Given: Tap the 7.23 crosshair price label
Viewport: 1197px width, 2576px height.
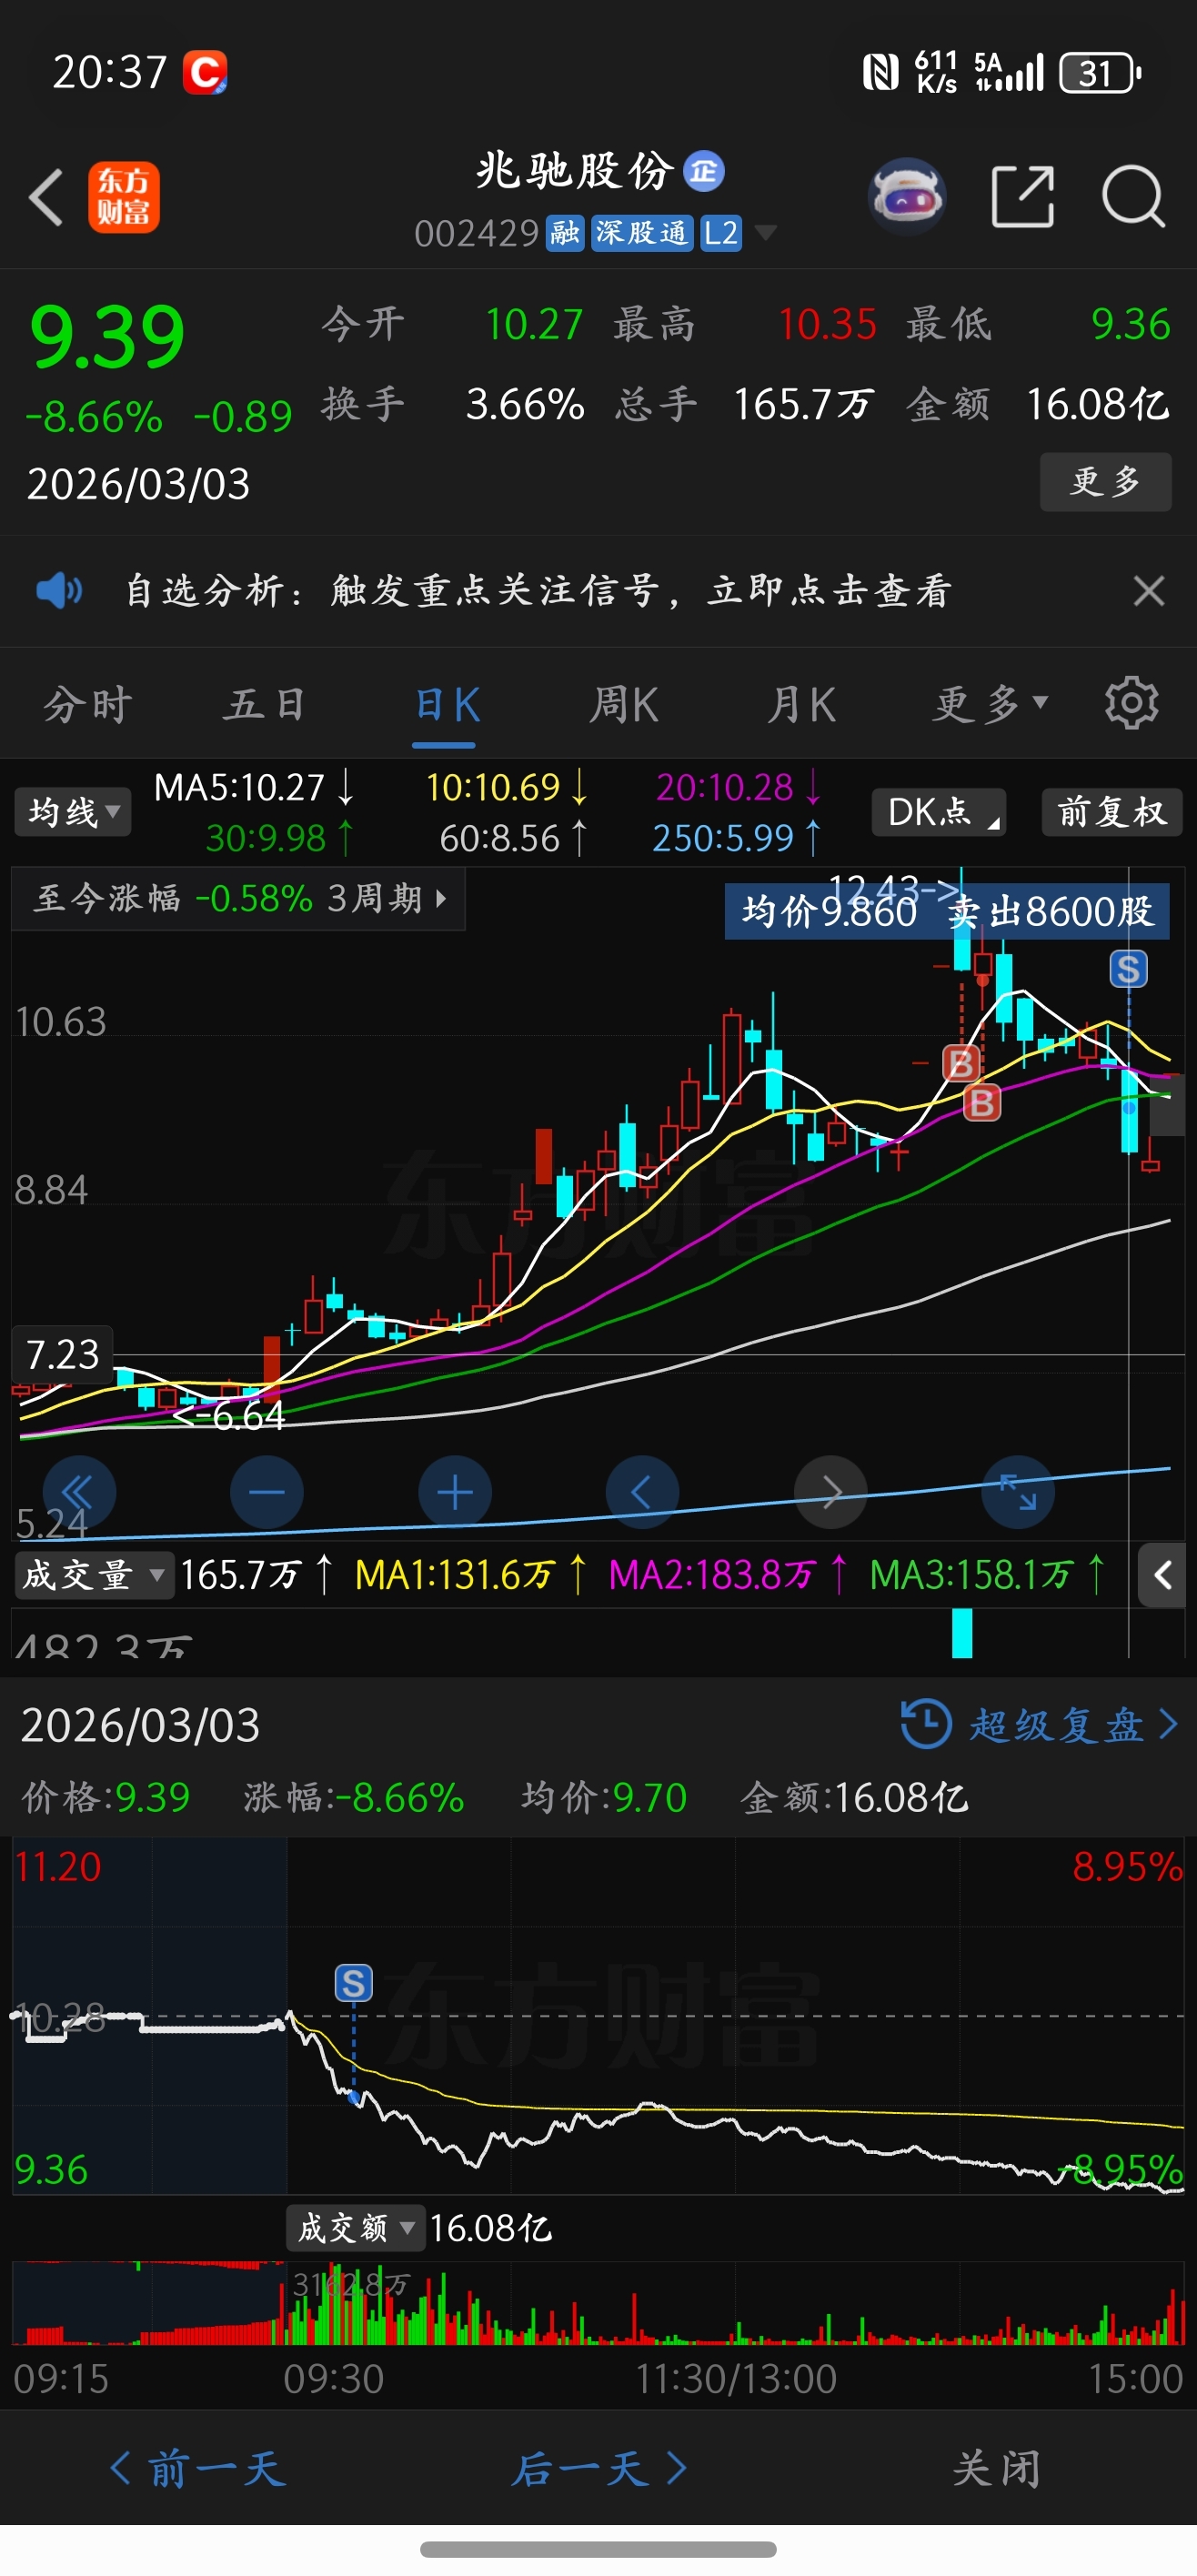Looking at the screenshot, I should (x=62, y=1354).
